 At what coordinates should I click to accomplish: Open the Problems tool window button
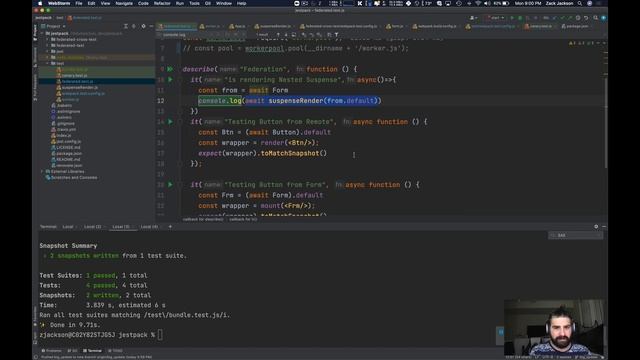coord(51,351)
